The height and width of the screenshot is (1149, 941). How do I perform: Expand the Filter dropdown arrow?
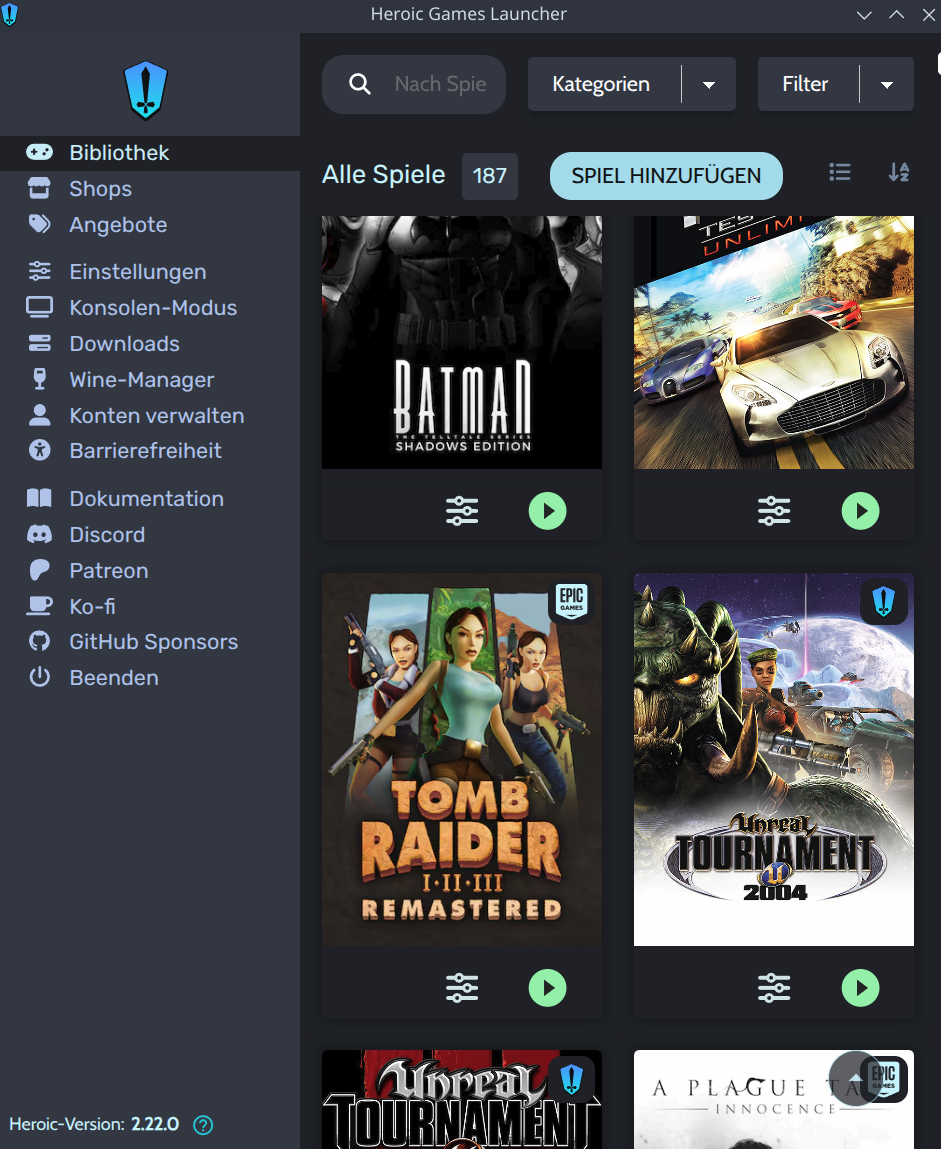click(x=887, y=85)
